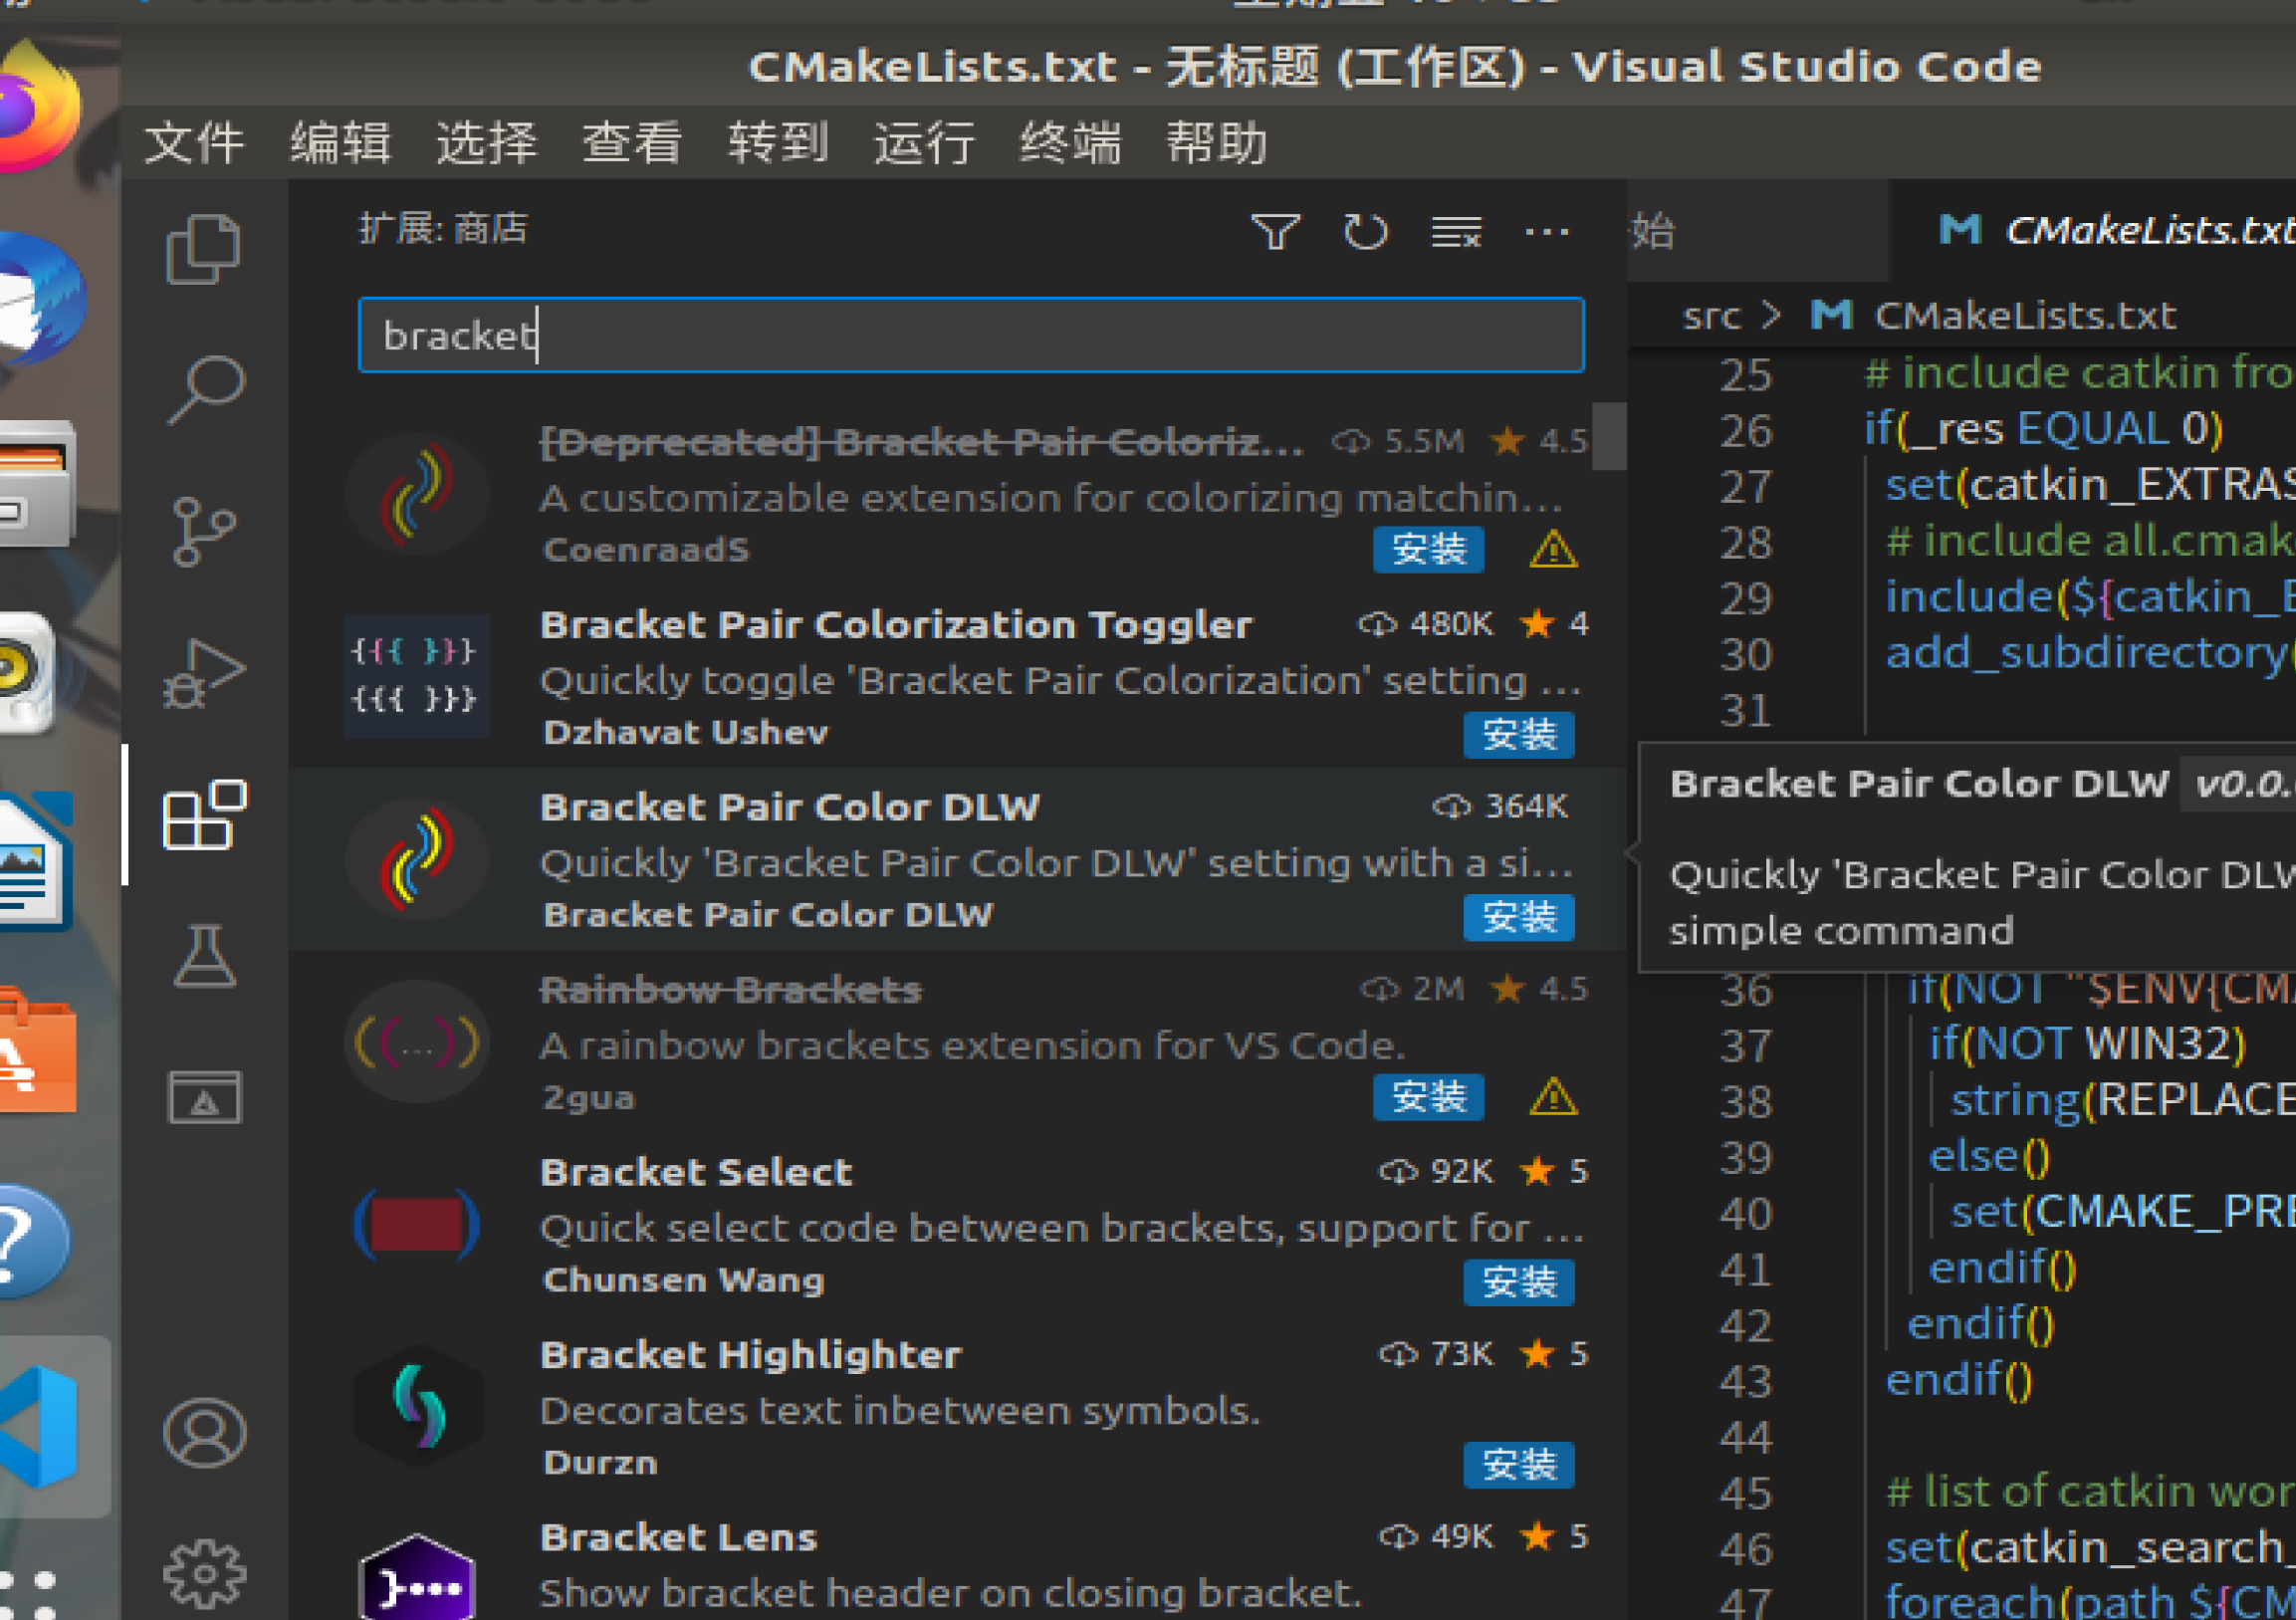Click publisher name Dzhavat Ushev
This screenshot has height=1620, width=2296.
[x=686, y=733]
